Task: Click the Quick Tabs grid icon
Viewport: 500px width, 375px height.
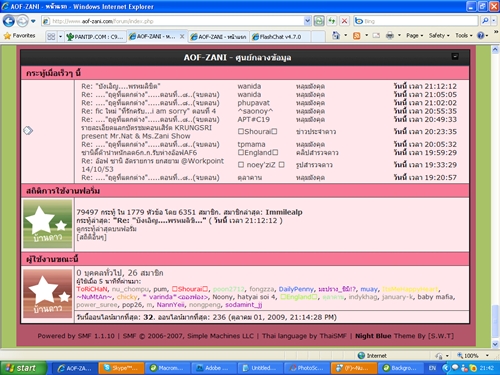Action: 51,36
